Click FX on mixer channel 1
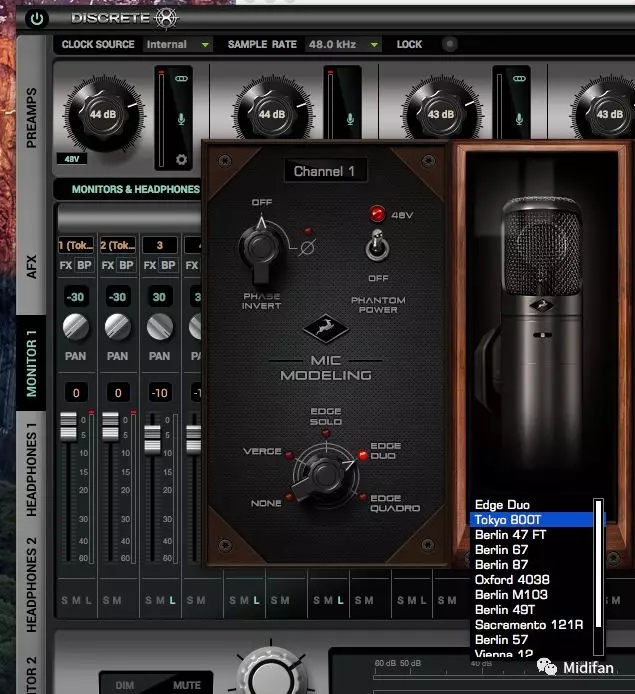 click(66, 265)
